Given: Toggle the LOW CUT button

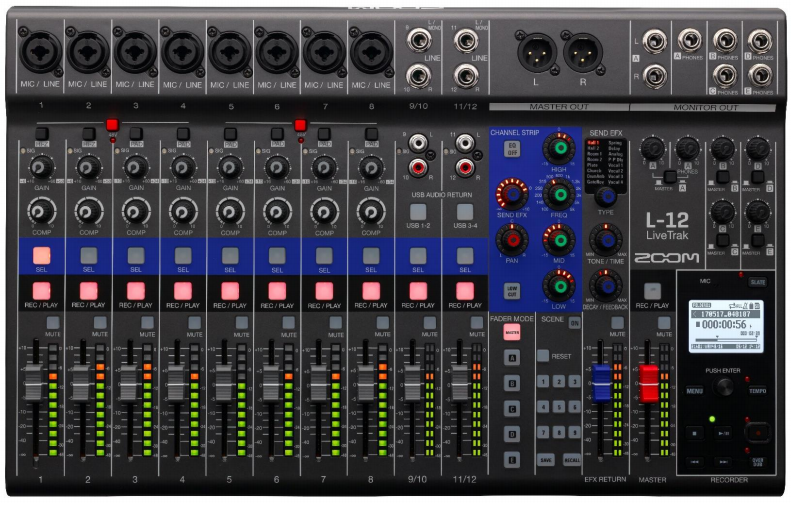Looking at the screenshot, I should (x=511, y=291).
